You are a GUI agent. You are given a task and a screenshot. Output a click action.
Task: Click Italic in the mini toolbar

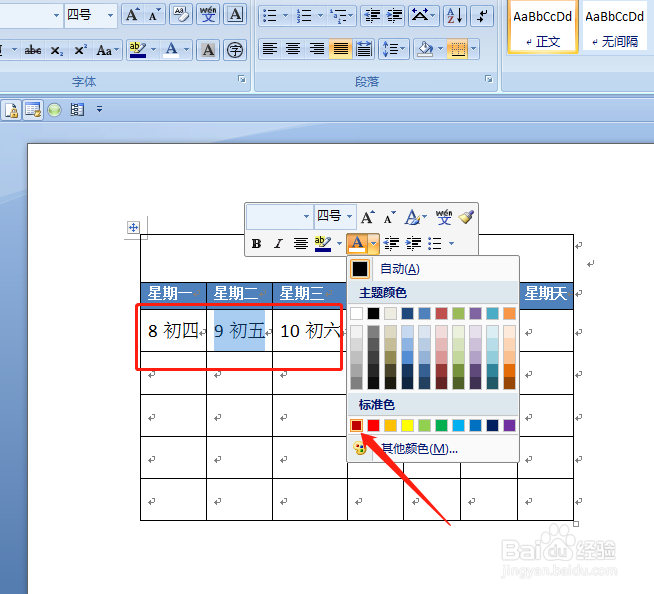tap(278, 243)
